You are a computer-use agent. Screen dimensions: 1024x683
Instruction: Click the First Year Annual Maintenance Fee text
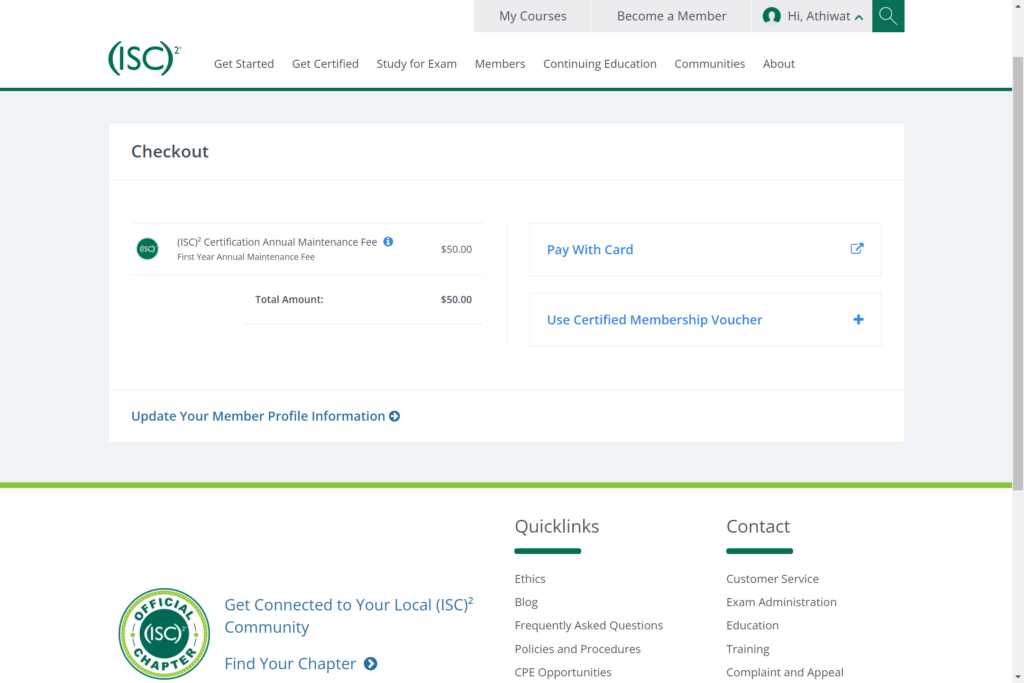(246, 257)
